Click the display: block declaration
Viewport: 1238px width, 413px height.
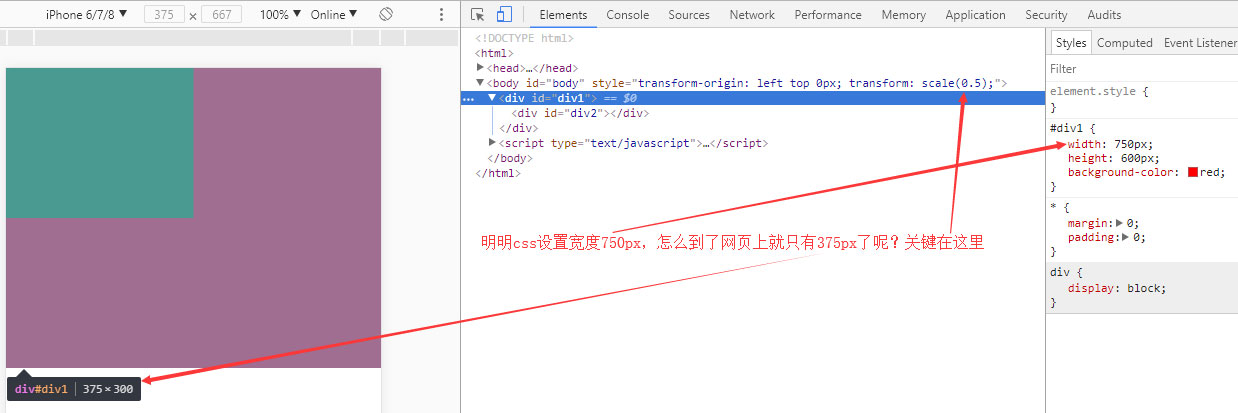pos(1117,288)
